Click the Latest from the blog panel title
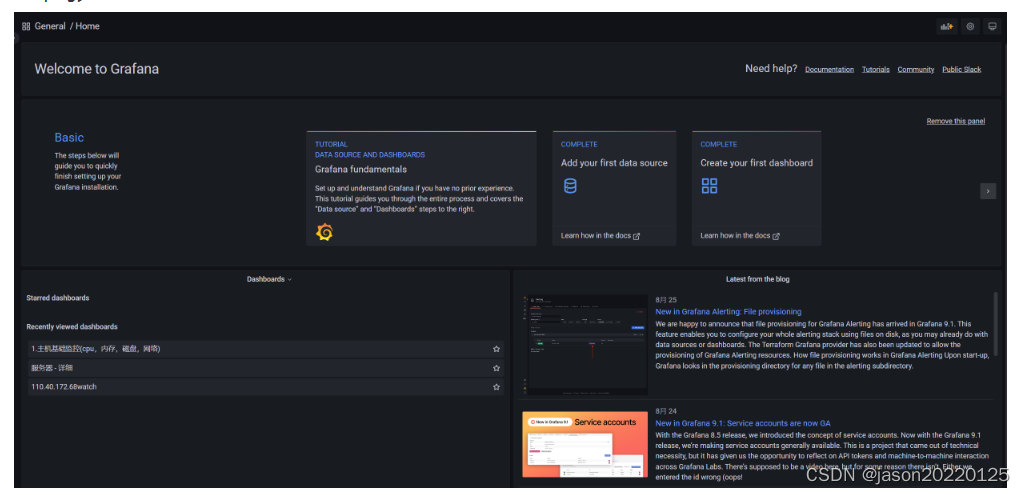The height and width of the screenshot is (495, 1025). [758, 279]
